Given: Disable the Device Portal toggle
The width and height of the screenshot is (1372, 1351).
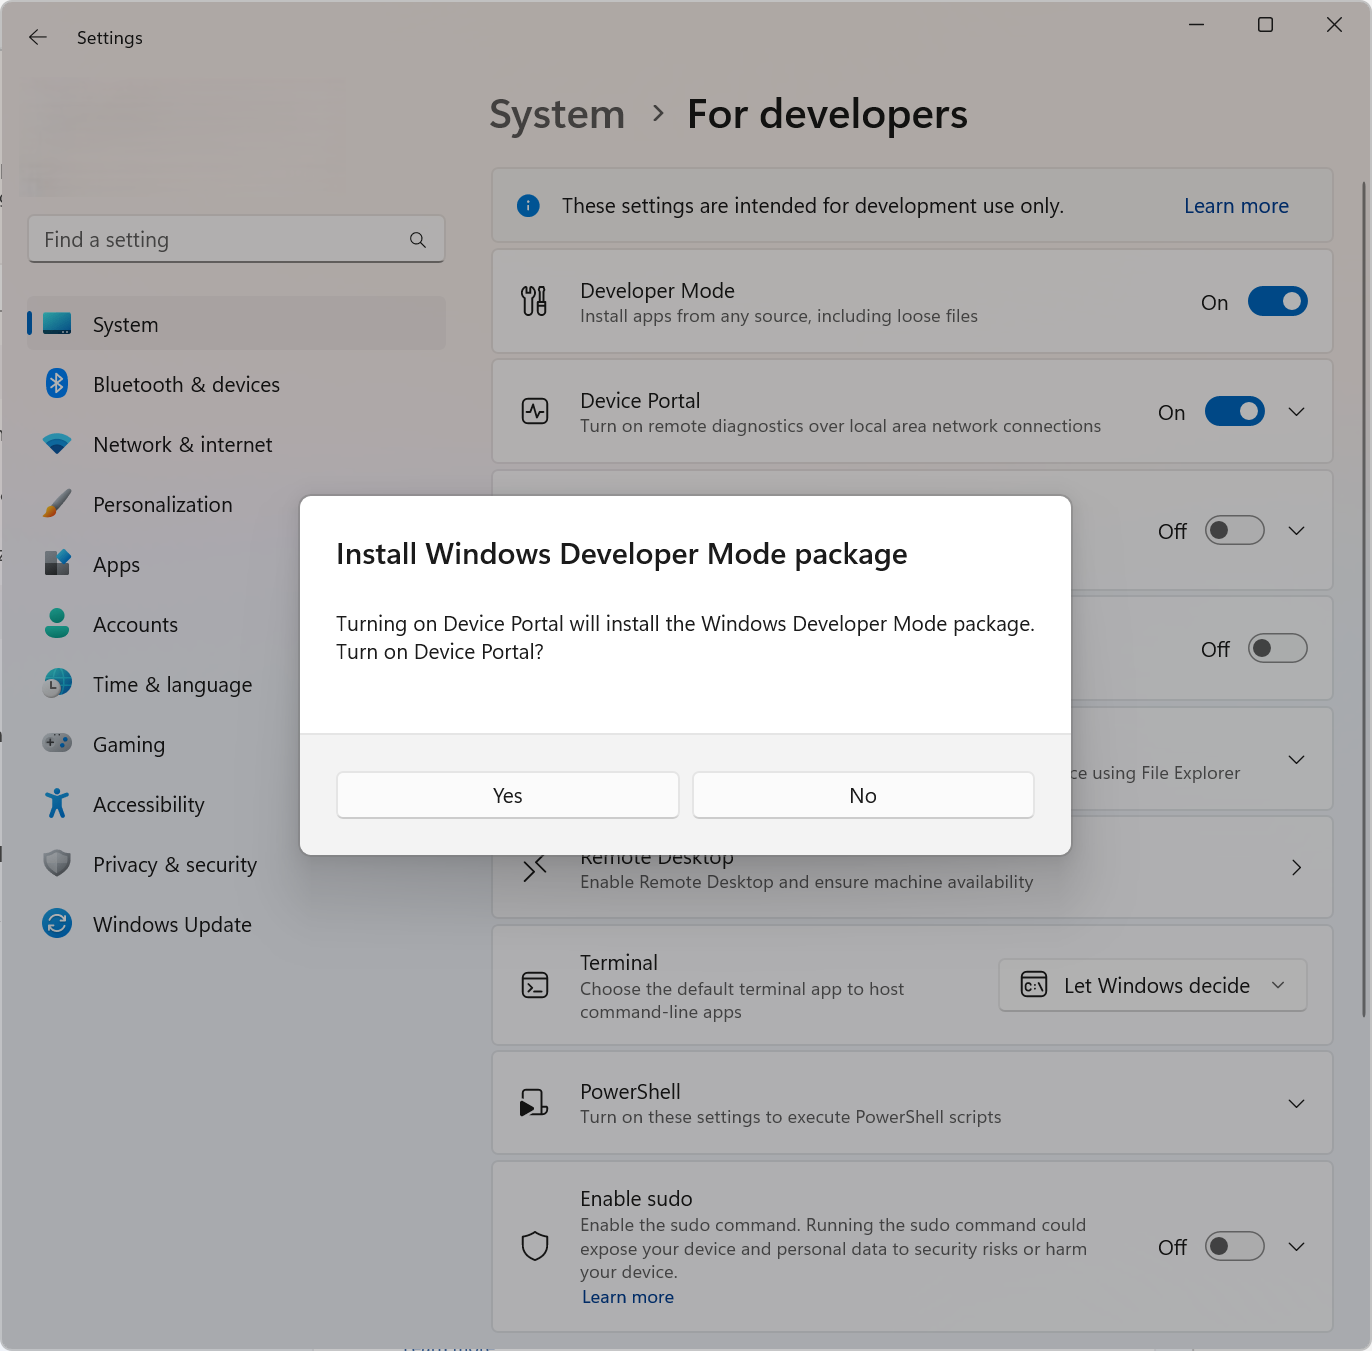Looking at the screenshot, I should click(x=1234, y=411).
